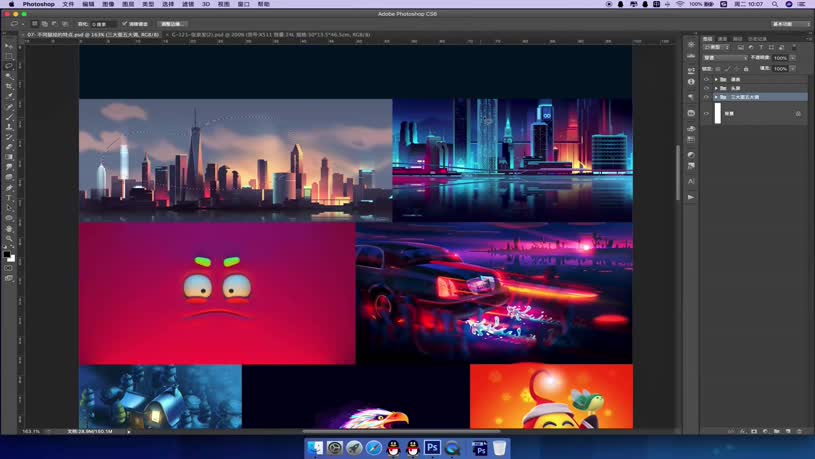This screenshot has height=459, width=815.
Task: Click Subtract from Selection mode icon
Action: coord(55,24)
